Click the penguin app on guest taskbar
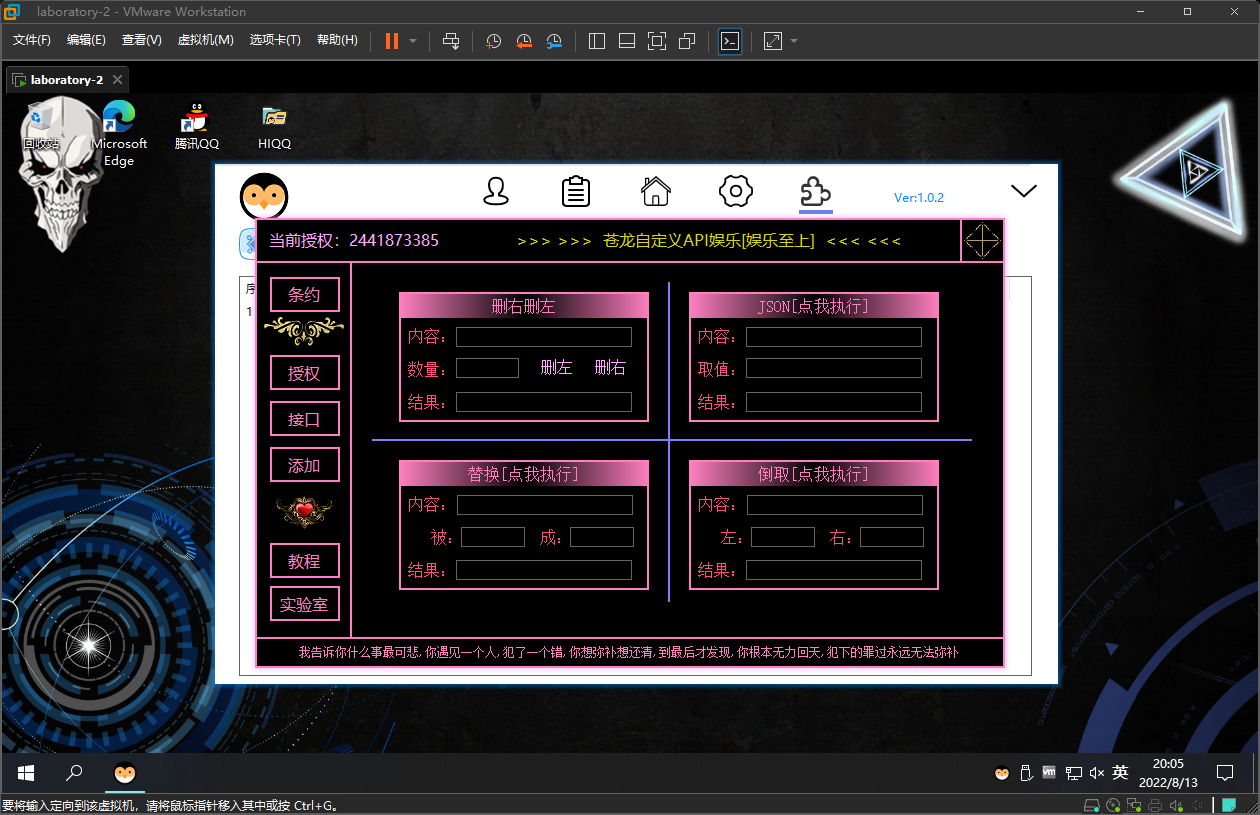The height and width of the screenshot is (815, 1260). [x=125, y=773]
